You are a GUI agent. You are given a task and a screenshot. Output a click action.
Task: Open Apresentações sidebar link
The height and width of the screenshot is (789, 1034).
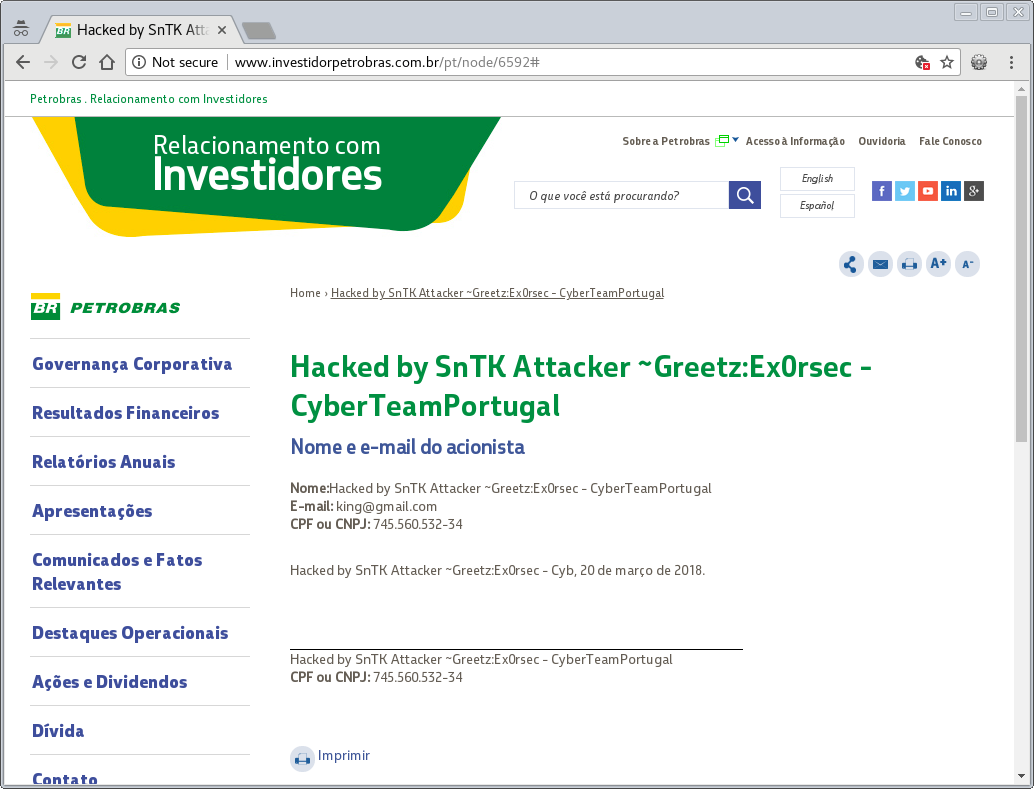(92, 511)
